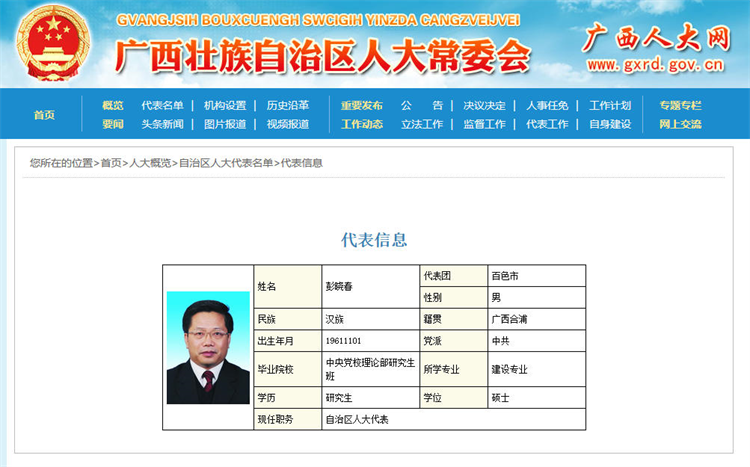Go back to 自治区人大代表名单 breadcrumb
This screenshot has height=467, width=750.
click(226, 163)
